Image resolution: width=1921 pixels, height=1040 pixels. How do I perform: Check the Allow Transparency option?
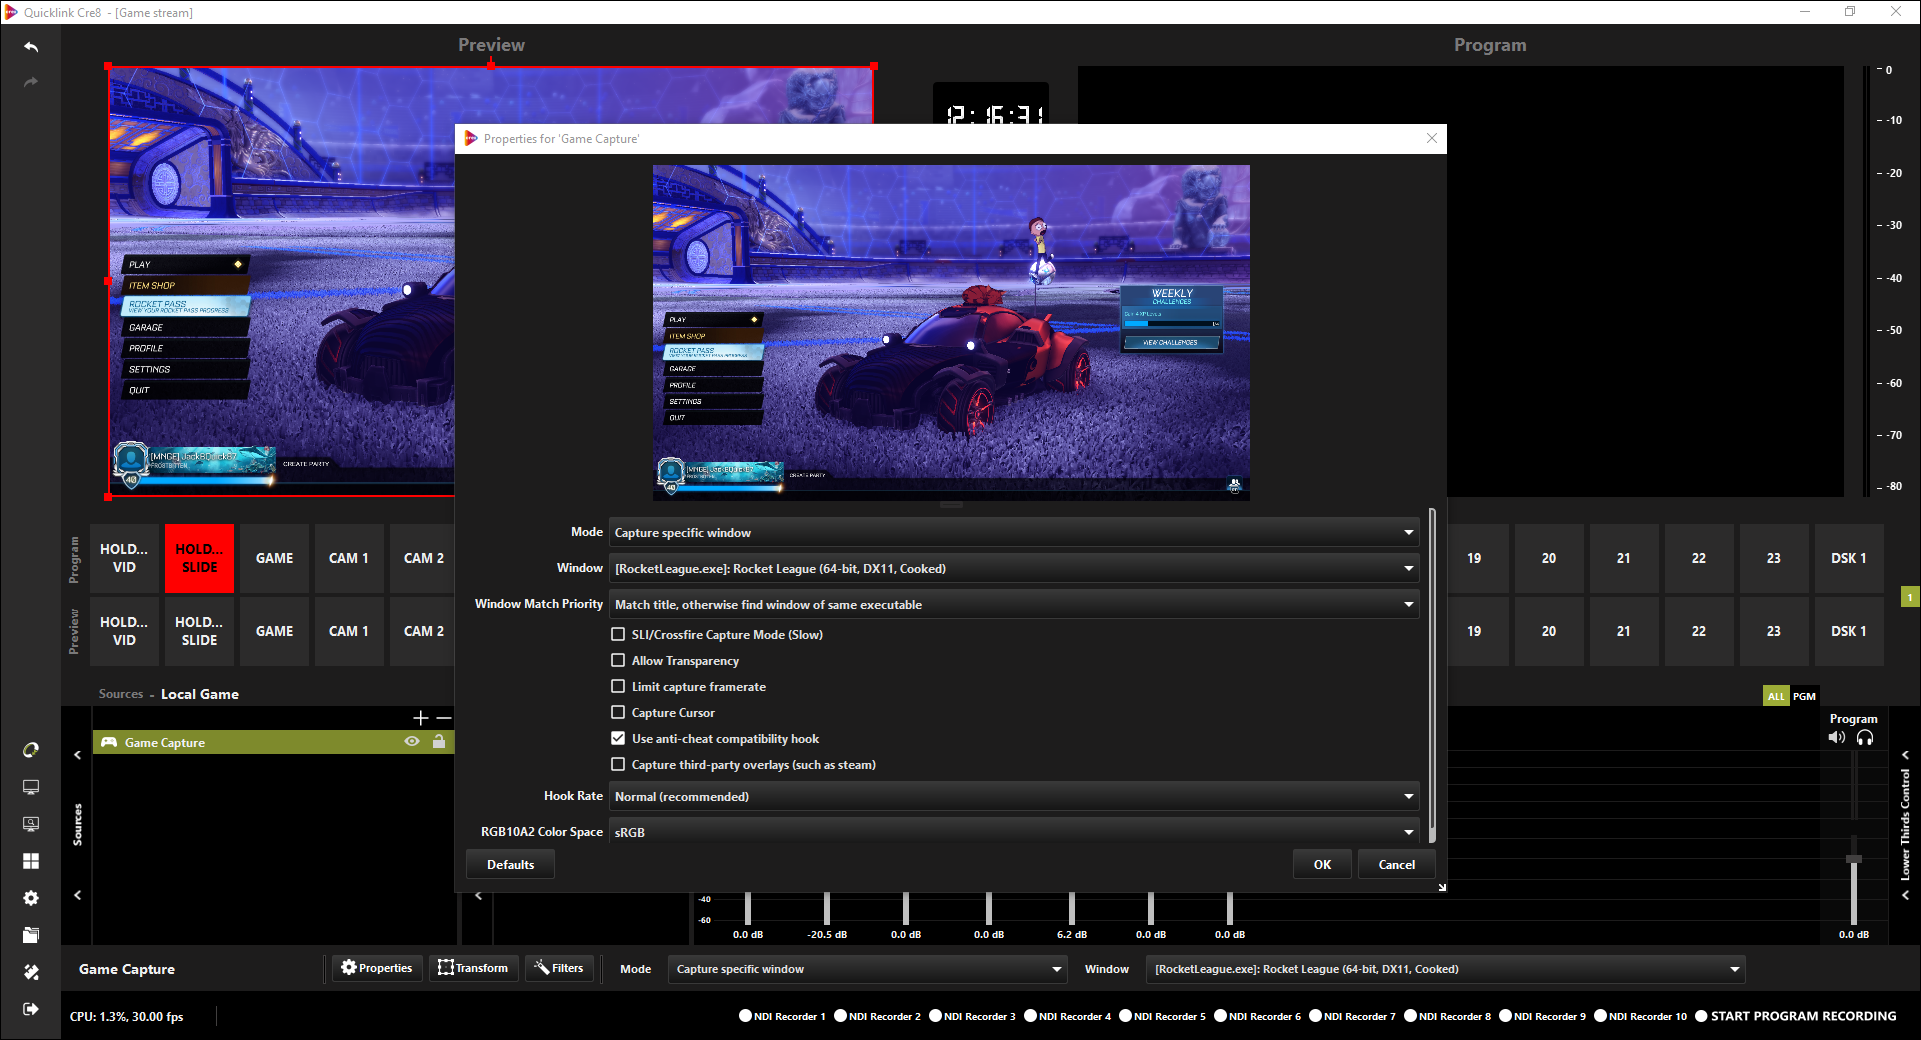tap(618, 660)
